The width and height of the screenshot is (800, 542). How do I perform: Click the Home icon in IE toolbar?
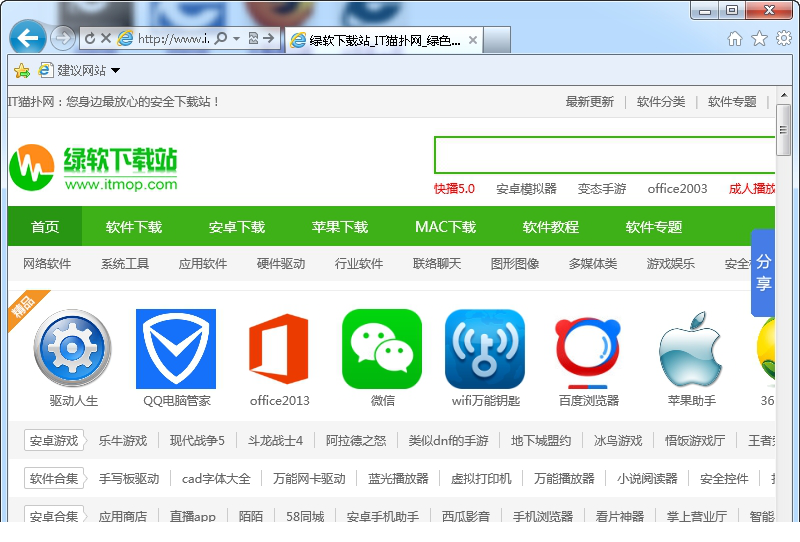pyautogui.click(x=735, y=38)
